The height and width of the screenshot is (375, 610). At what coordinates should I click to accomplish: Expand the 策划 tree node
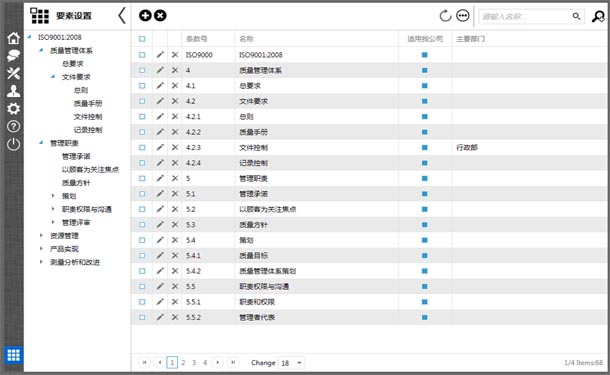tap(53, 196)
